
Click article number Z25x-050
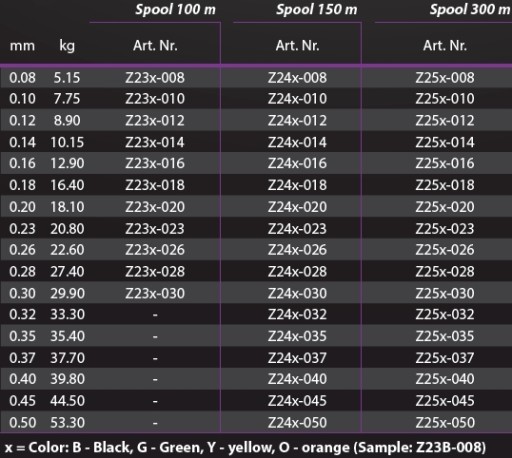coord(445,423)
